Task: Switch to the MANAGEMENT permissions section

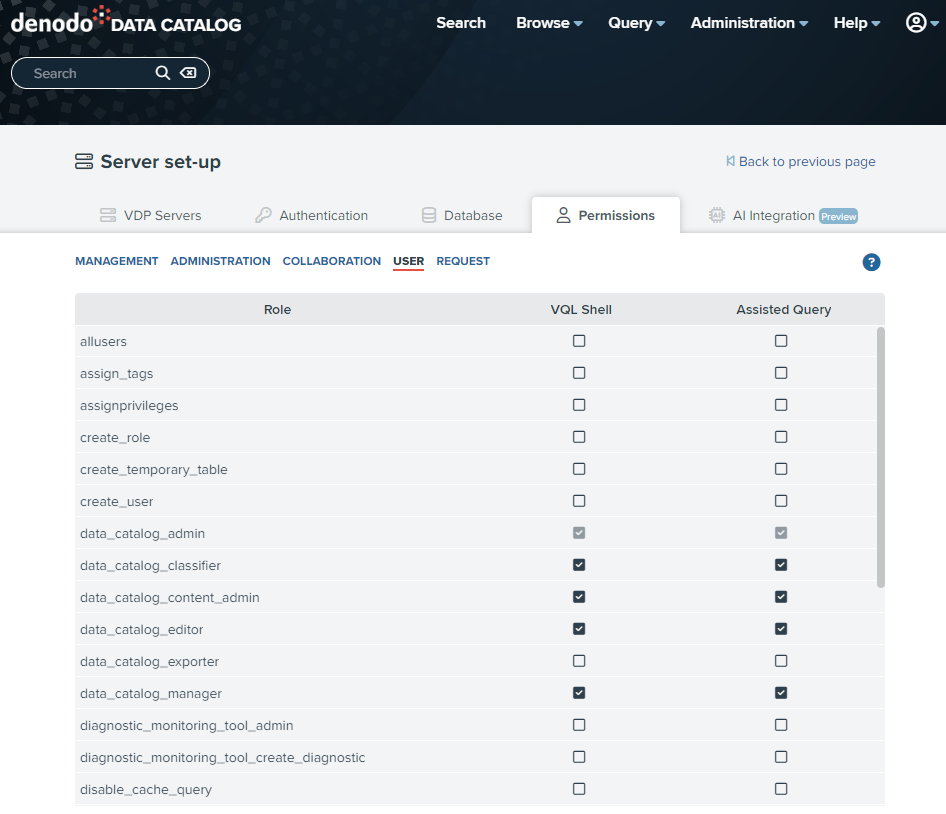Action: [x=116, y=261]
